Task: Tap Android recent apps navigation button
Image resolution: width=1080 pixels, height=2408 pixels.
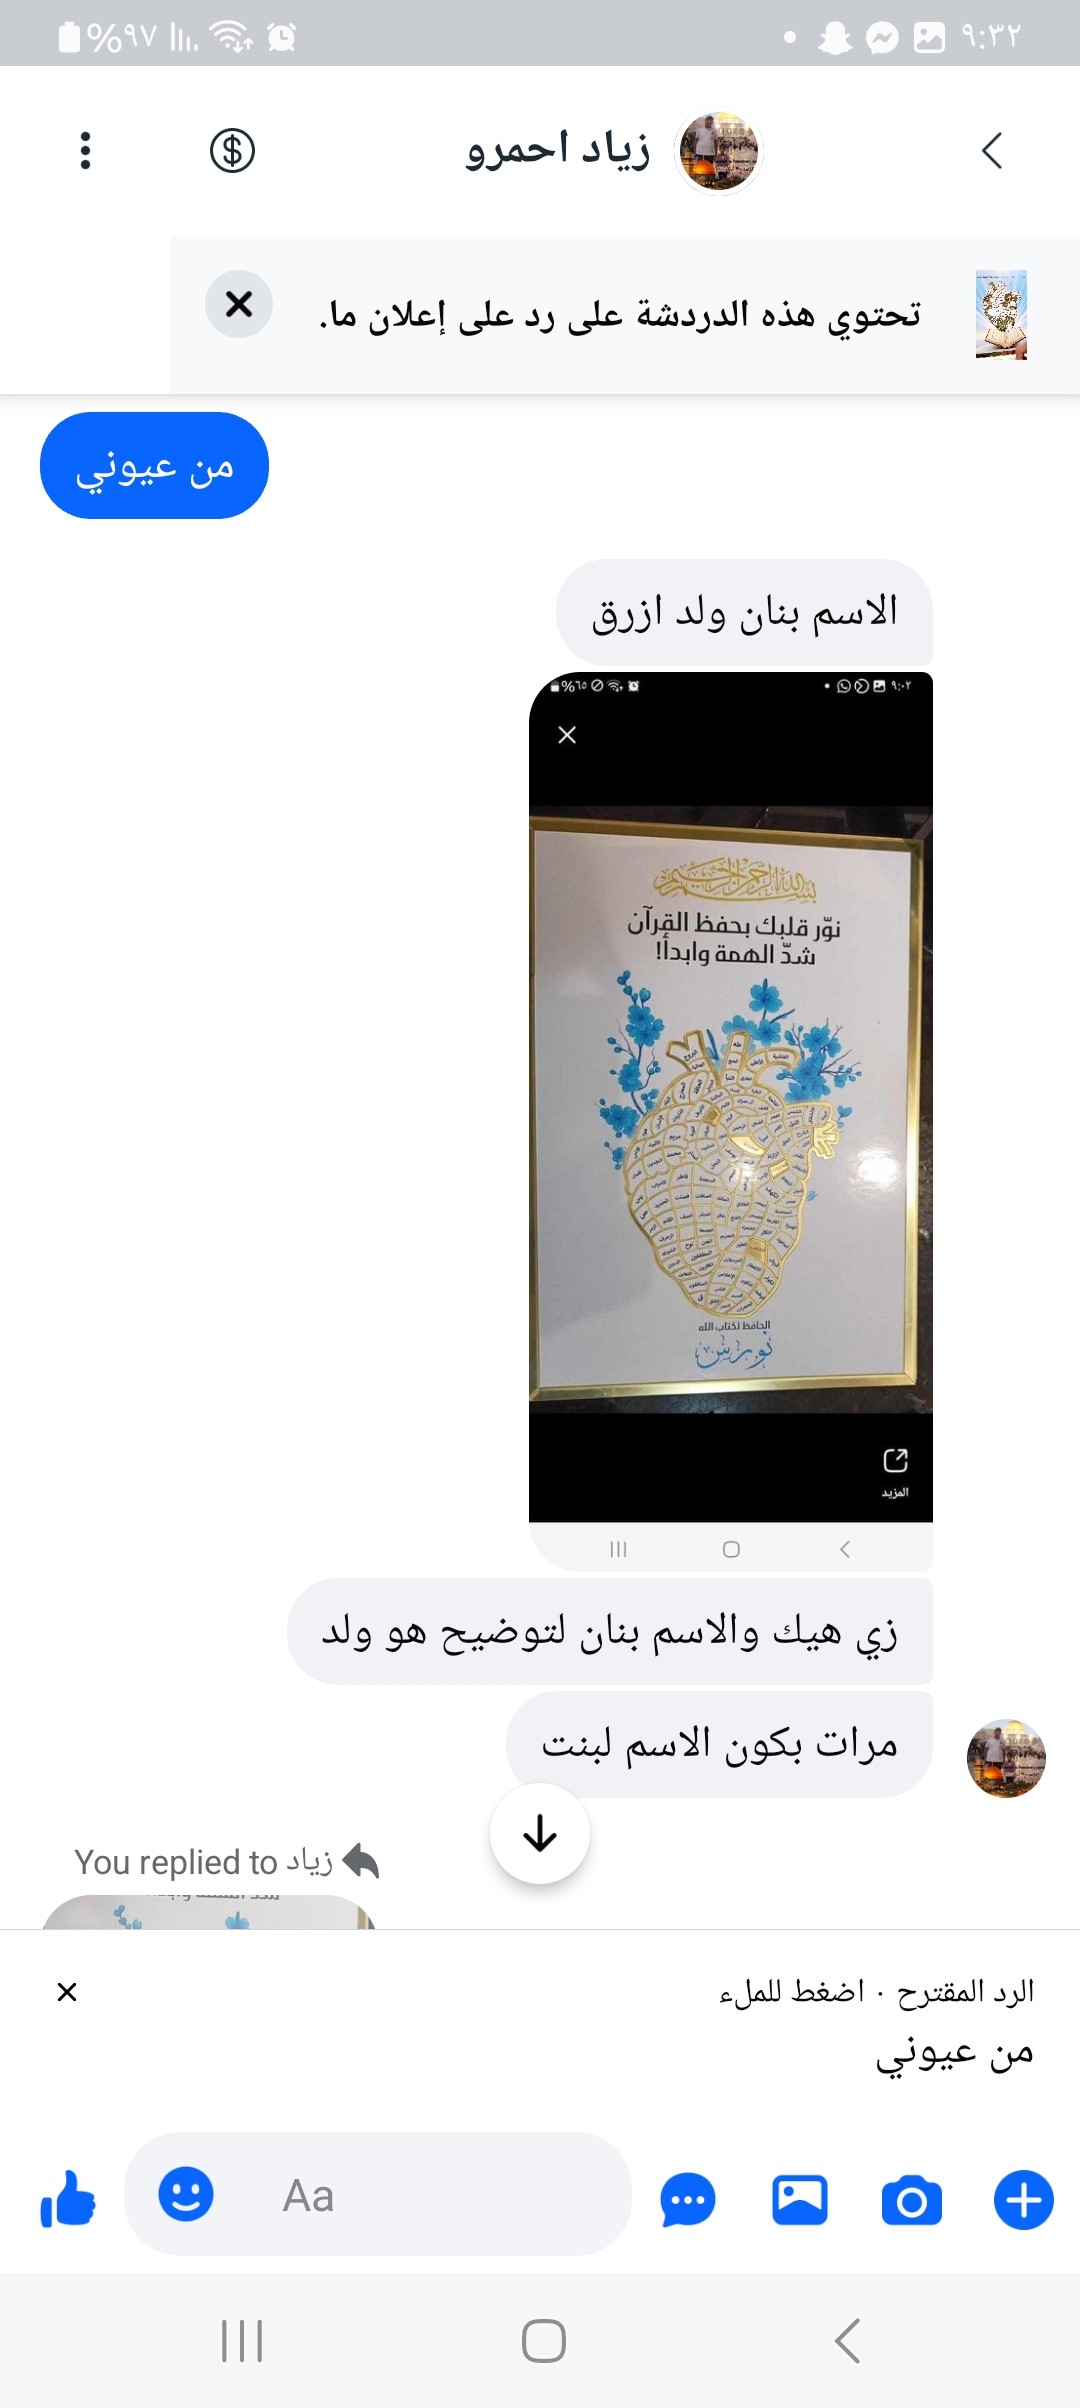Action: tap(242, 2341)
